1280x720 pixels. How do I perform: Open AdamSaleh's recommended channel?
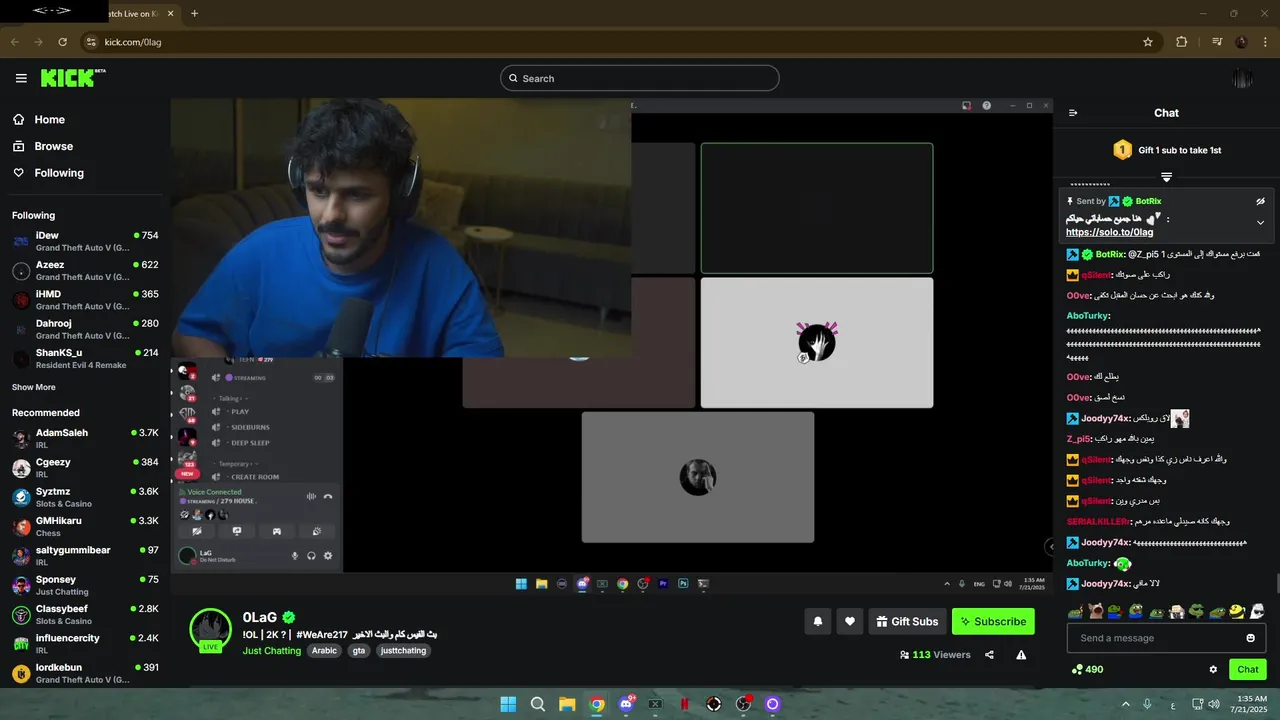point(85,438)
